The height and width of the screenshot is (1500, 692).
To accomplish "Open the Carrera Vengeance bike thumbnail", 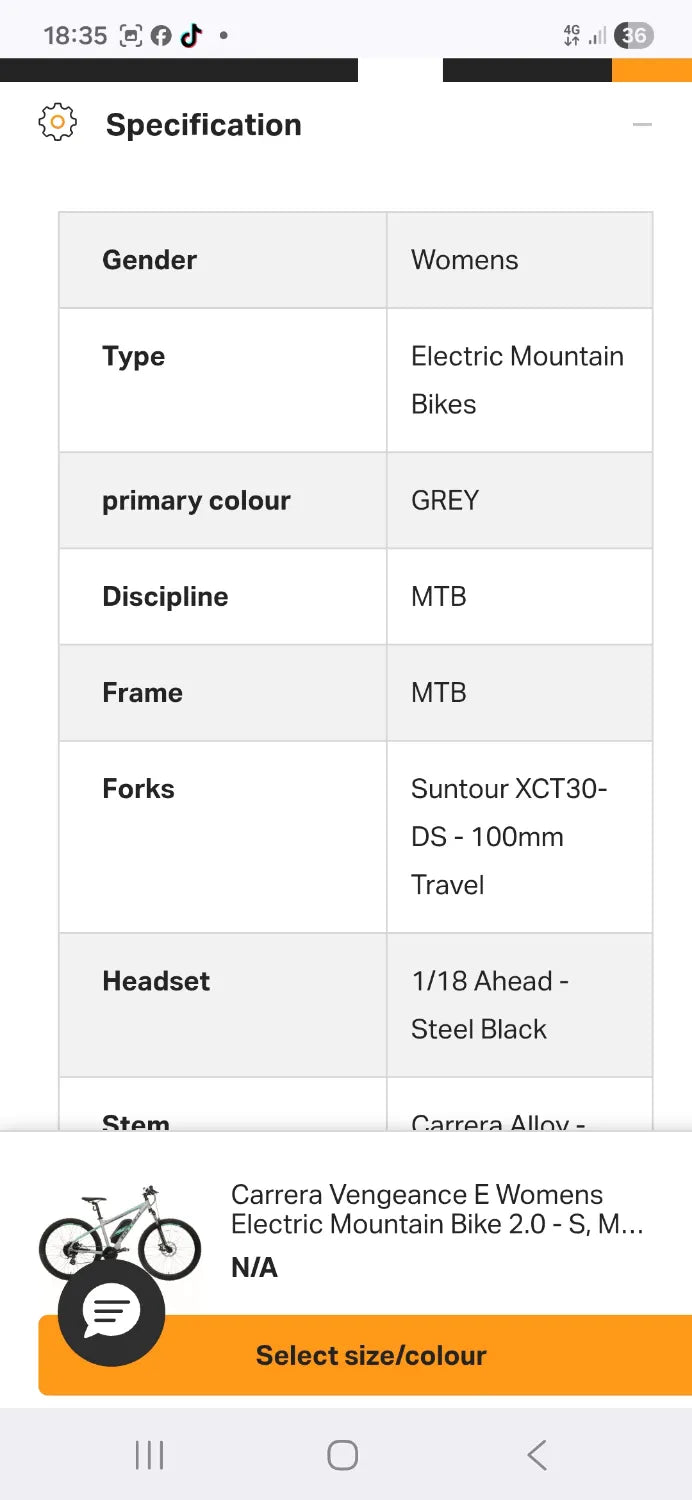I will (x=119, y=1232).
